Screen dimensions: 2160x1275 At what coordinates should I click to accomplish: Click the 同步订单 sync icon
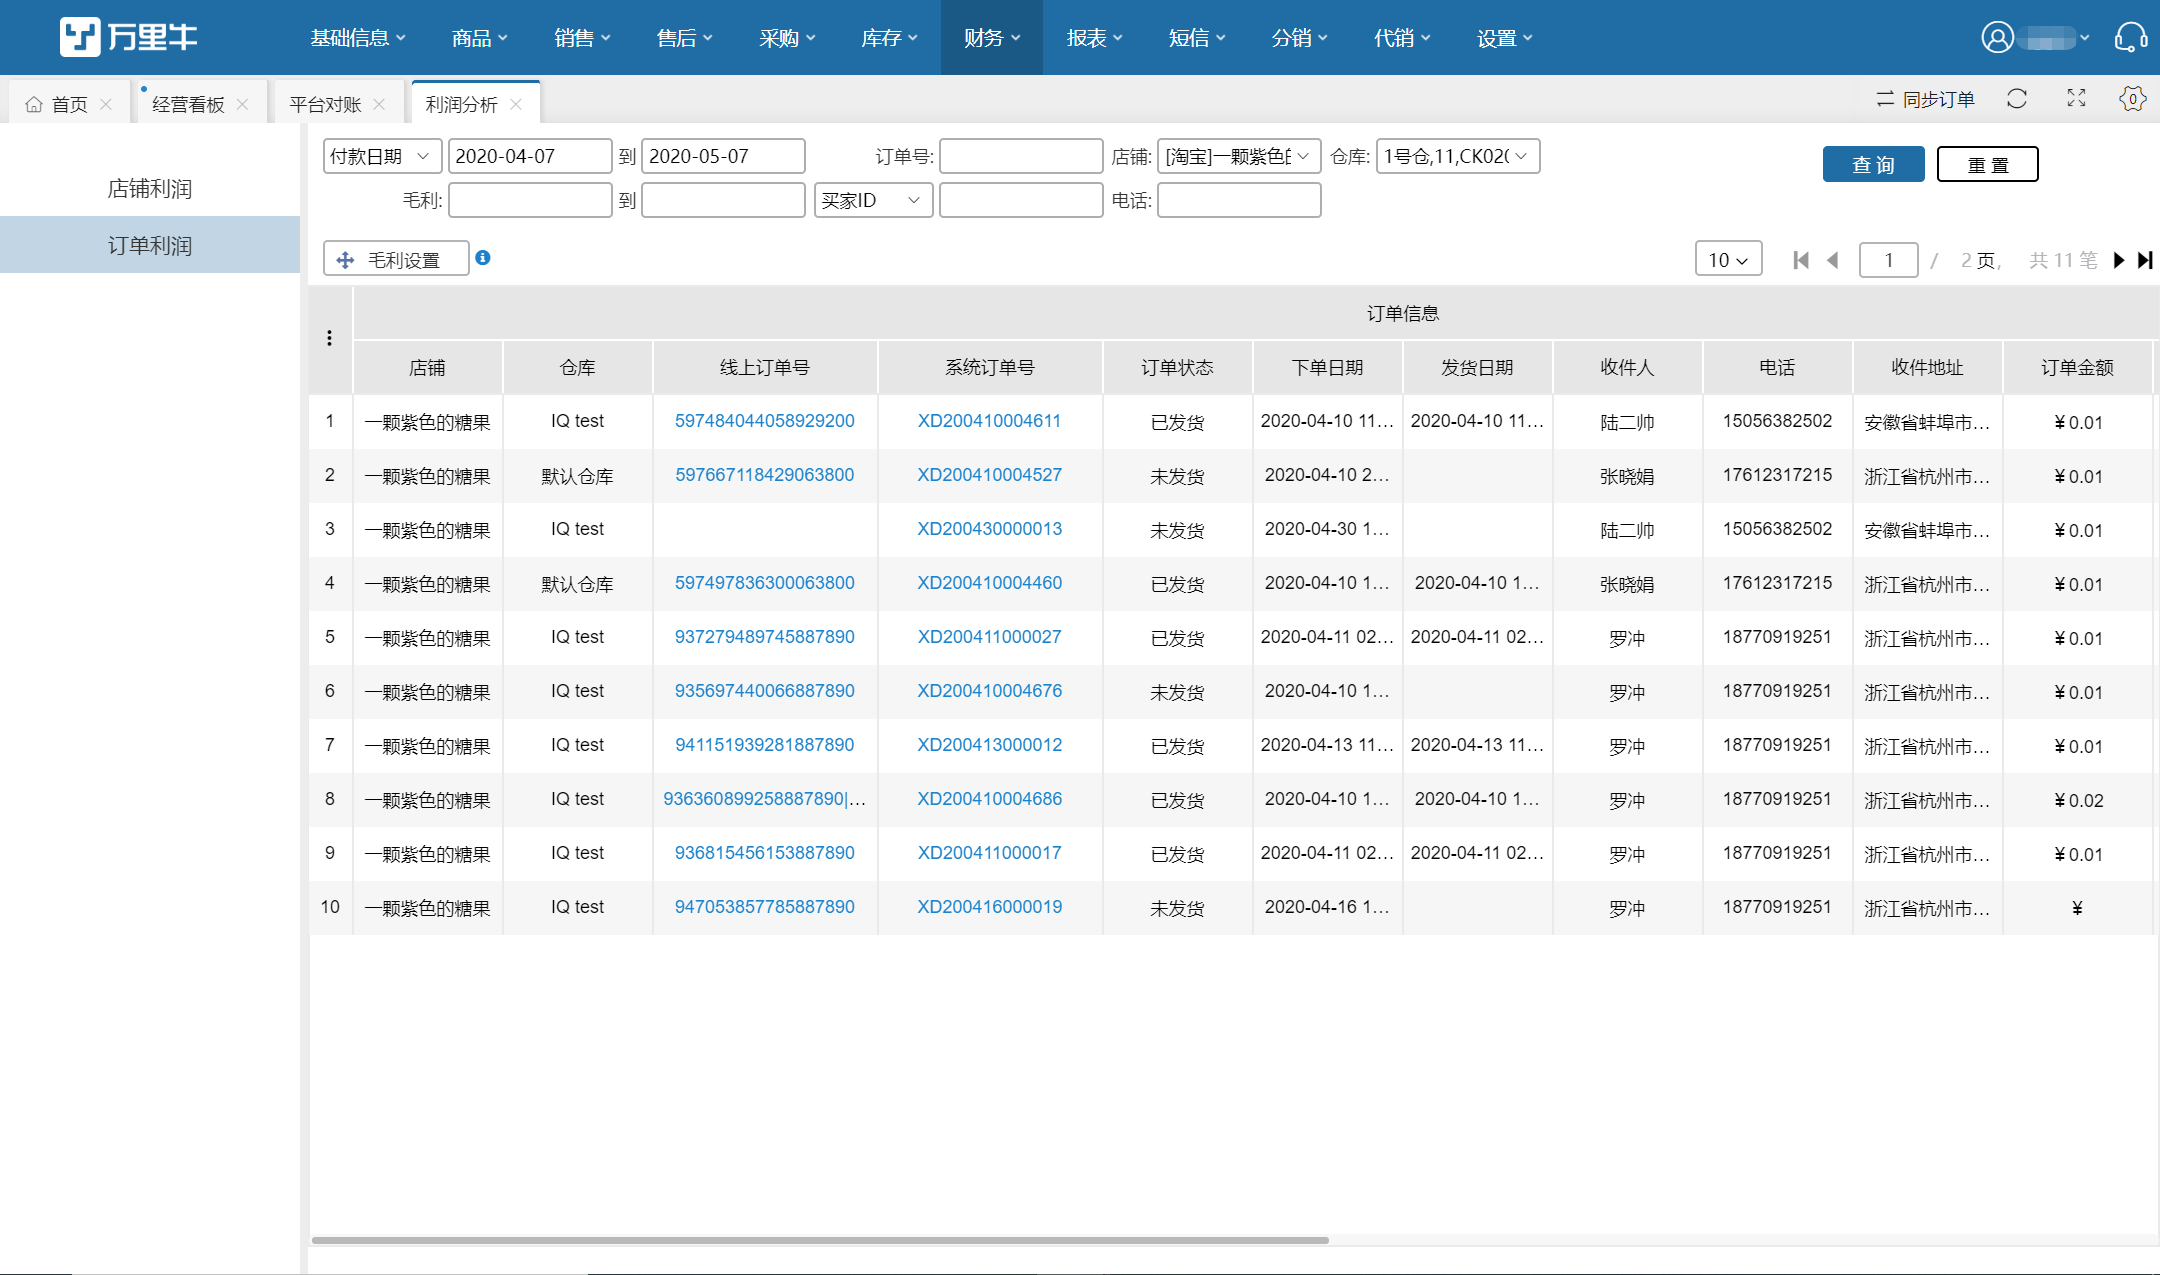[1885, 99]
